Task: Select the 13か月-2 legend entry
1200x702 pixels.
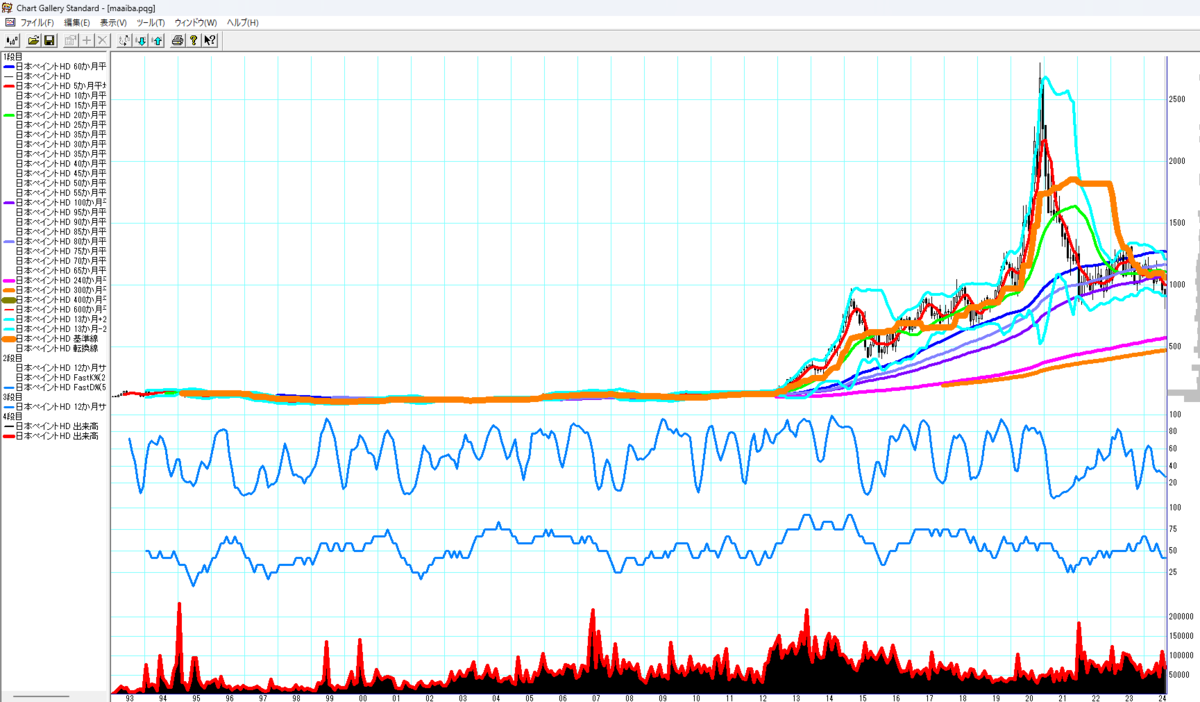Action: pos(55,329)
